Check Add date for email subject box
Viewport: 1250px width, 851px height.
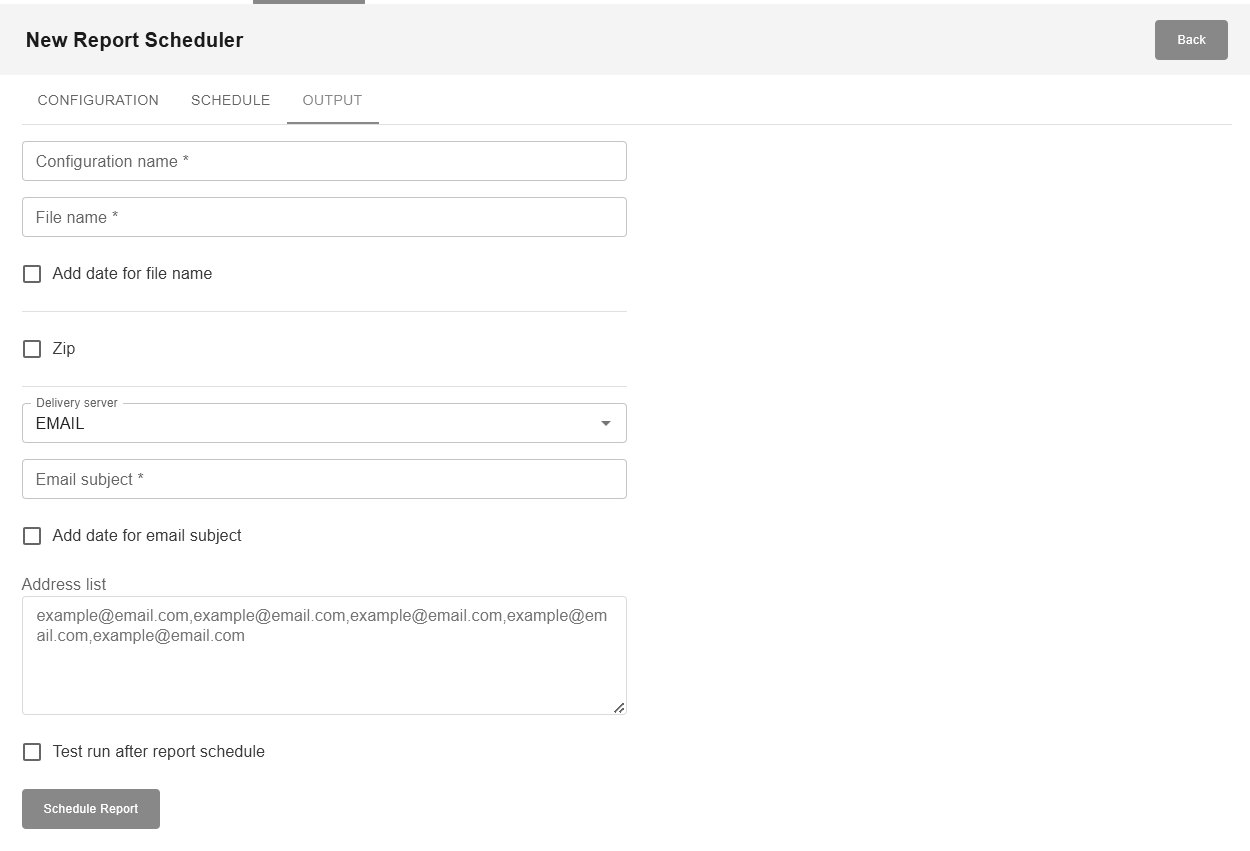pyautogui.click(x=32, y=536)
